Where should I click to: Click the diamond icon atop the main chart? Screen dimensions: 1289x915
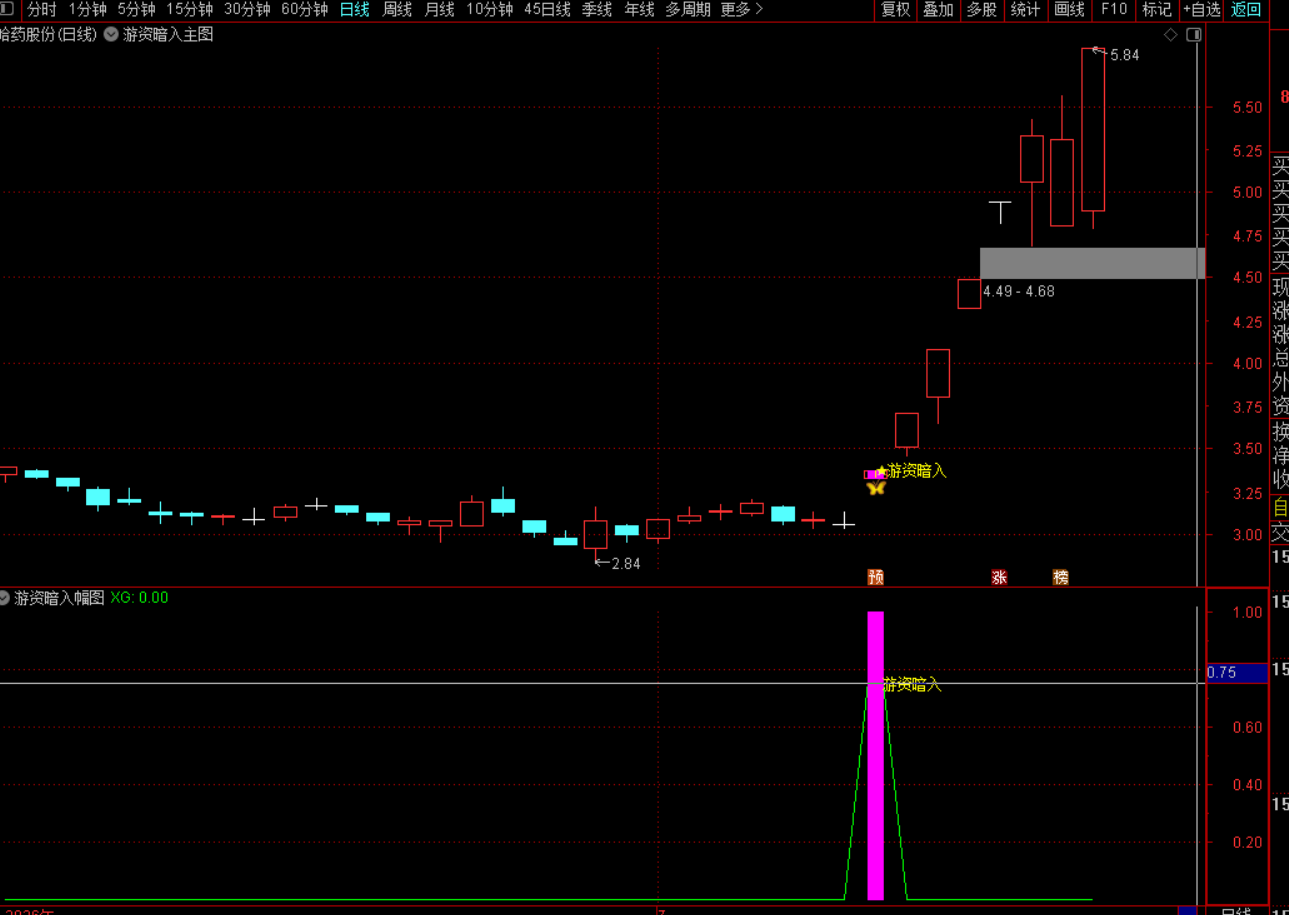pyautogui.click(x=1170, y=35)
